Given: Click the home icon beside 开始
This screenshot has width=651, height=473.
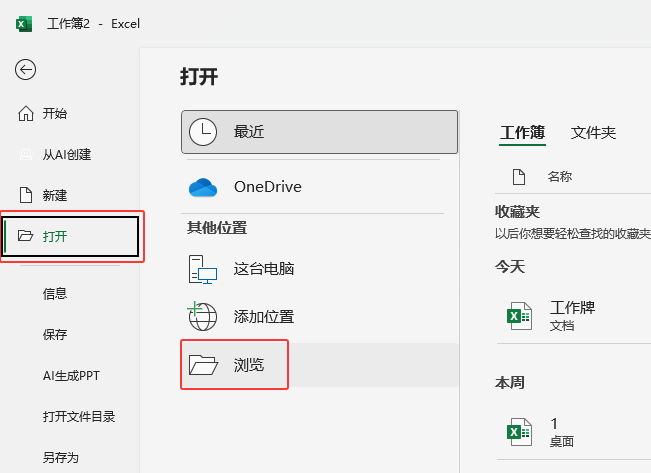Looking at the screenshot, I should 26,113.
